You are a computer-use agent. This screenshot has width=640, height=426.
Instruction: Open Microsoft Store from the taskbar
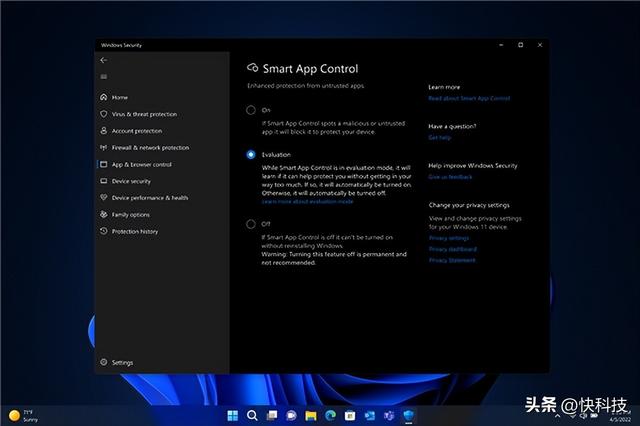350,415
